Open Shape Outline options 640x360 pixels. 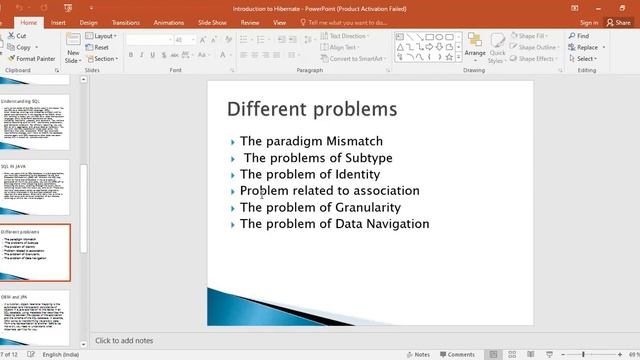pyautogui.click(x=534, y=47)
